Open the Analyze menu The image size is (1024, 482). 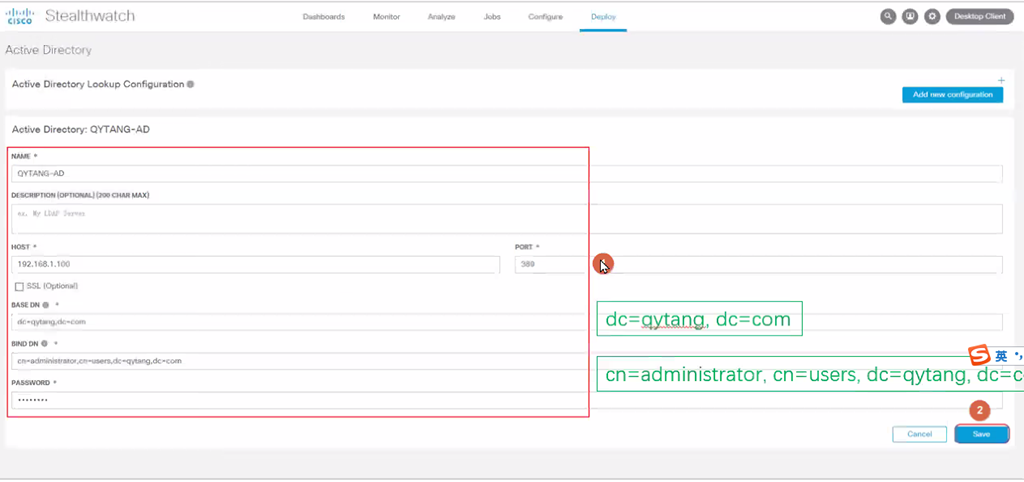(x=441, y=16)
